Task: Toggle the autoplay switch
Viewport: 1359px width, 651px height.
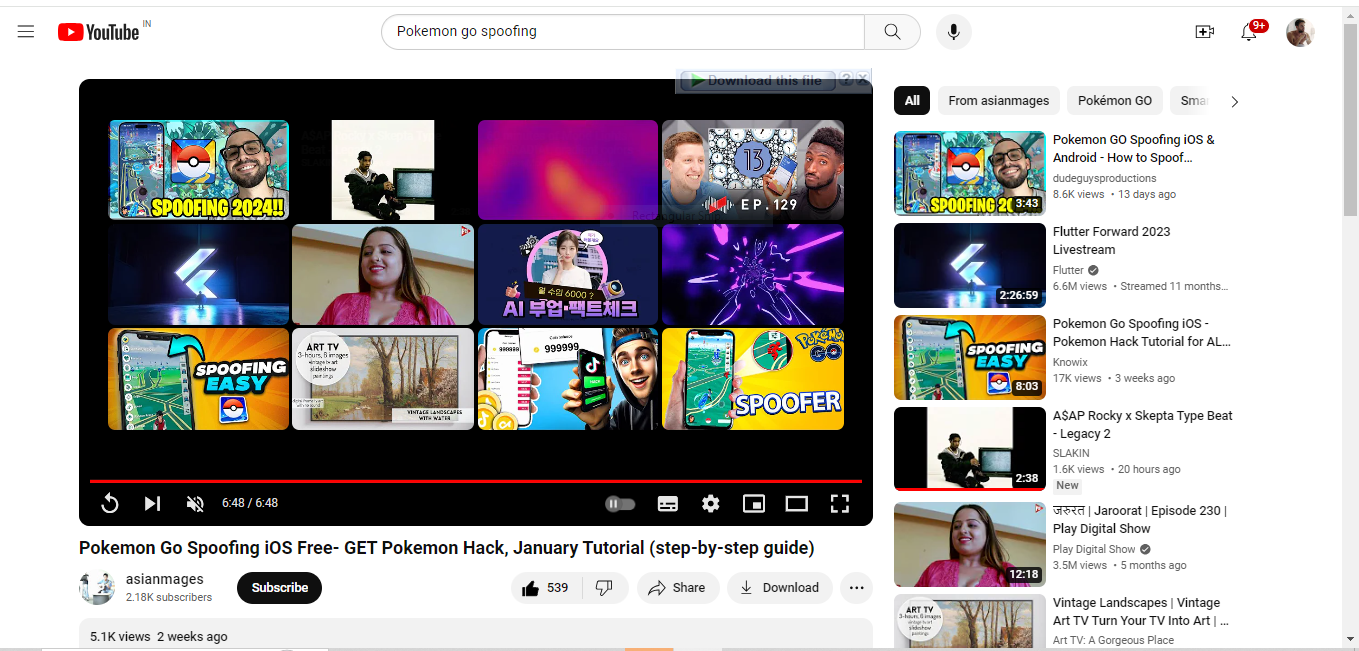Action: coord(621,504)
